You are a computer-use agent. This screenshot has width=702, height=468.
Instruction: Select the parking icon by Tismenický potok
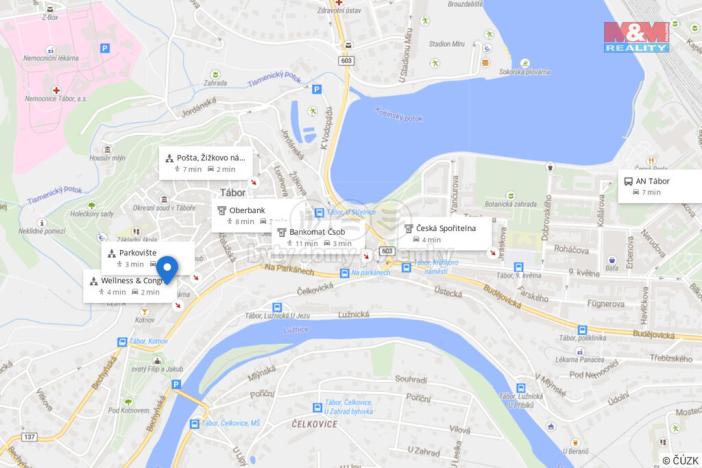click(x=317, y=90)
